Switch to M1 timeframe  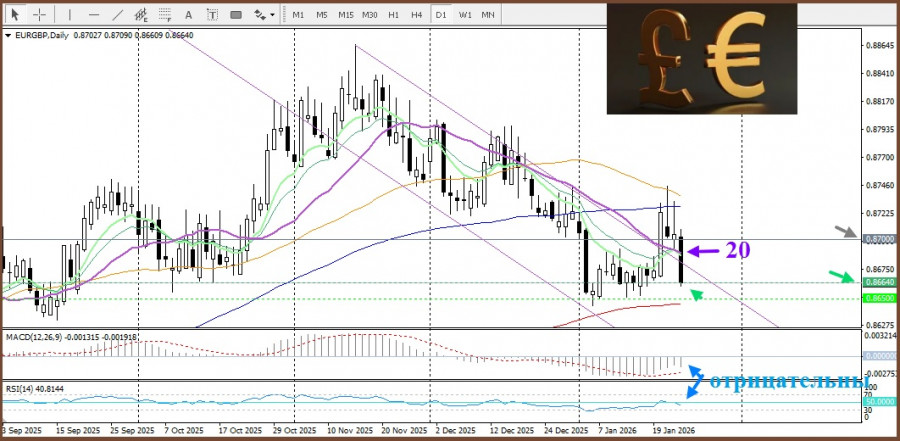pyautogui.click(x=298, y=15)
